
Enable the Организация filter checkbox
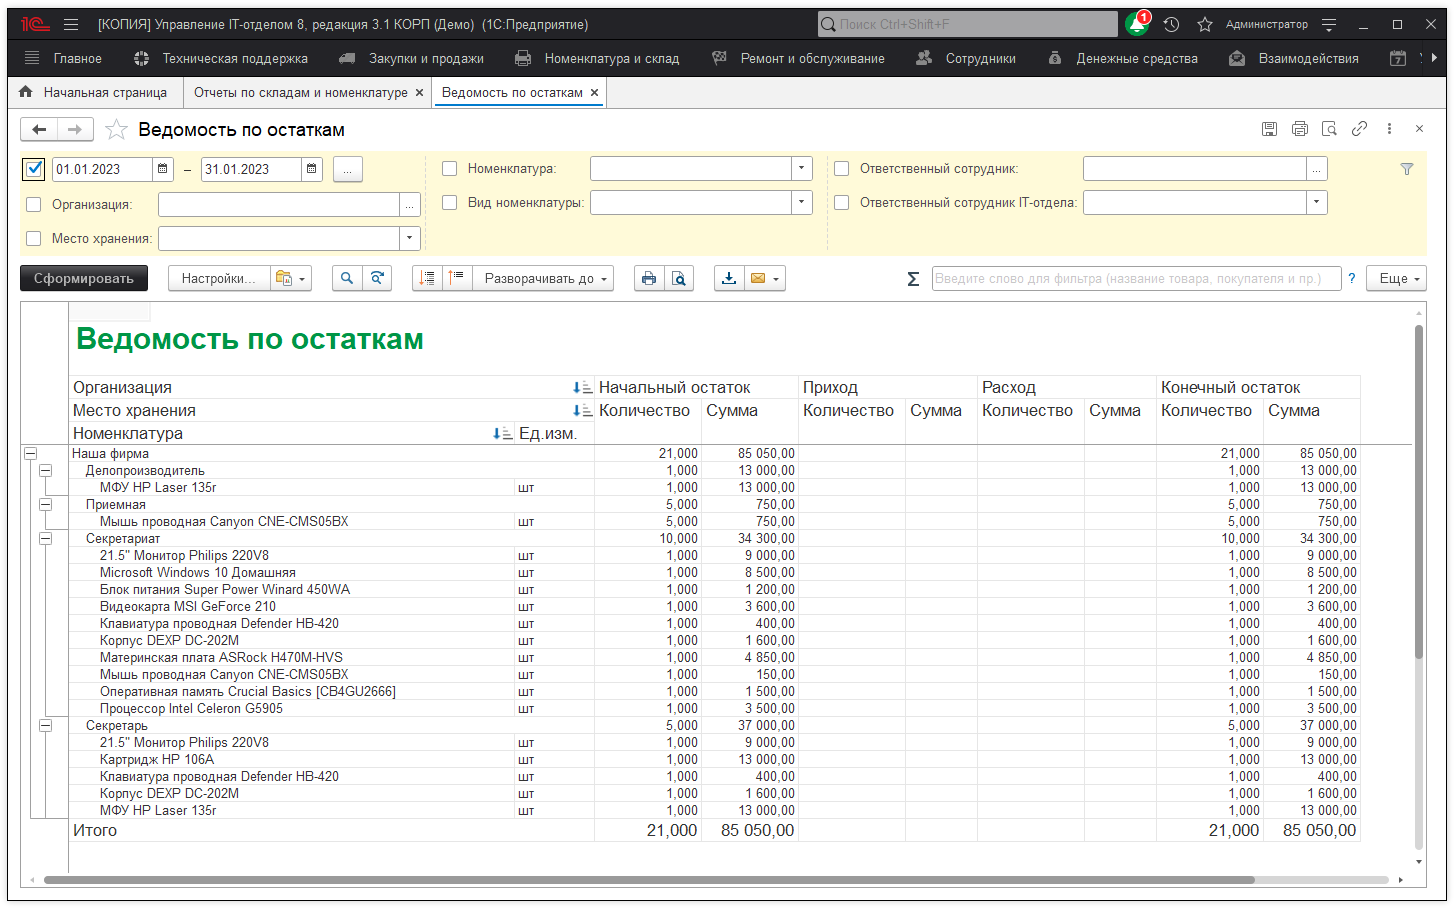tap(34, 205)
